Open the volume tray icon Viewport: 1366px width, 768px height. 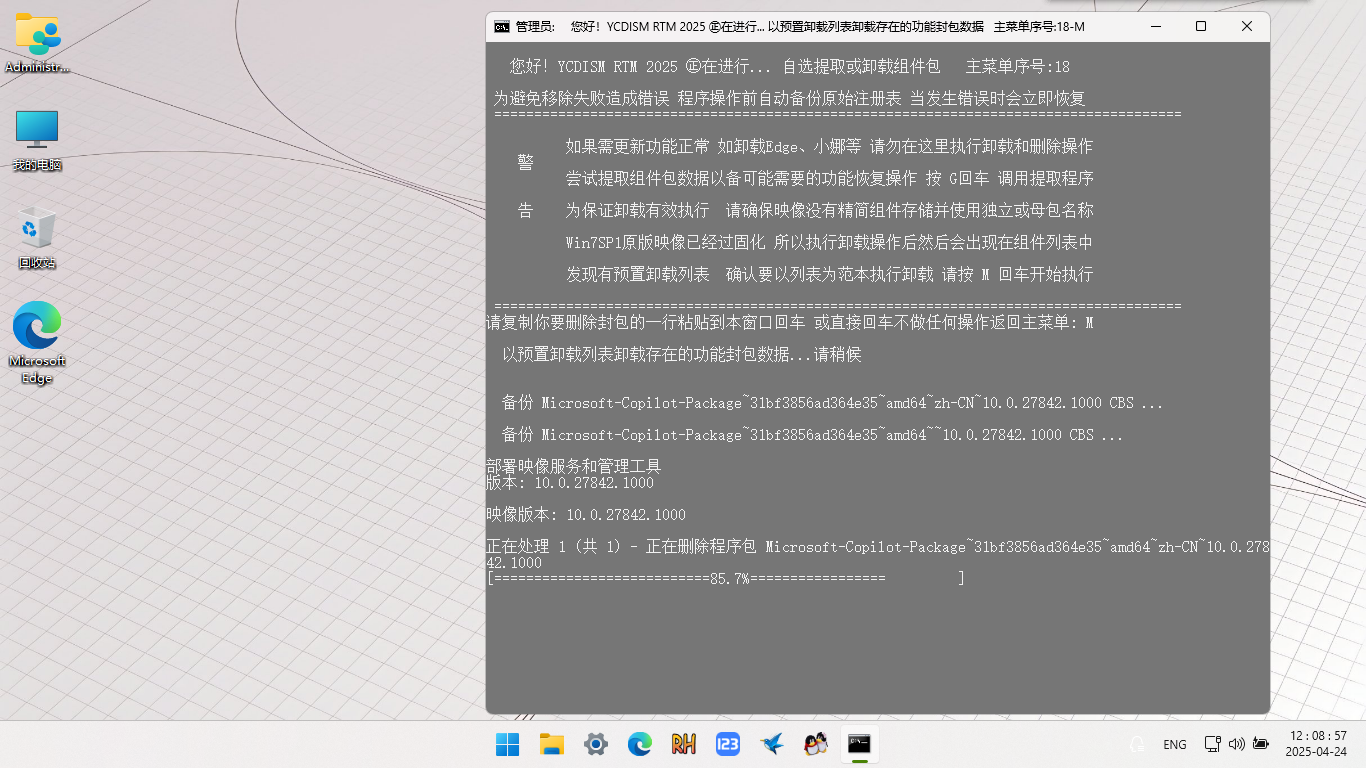click(x=1237, y=744)
